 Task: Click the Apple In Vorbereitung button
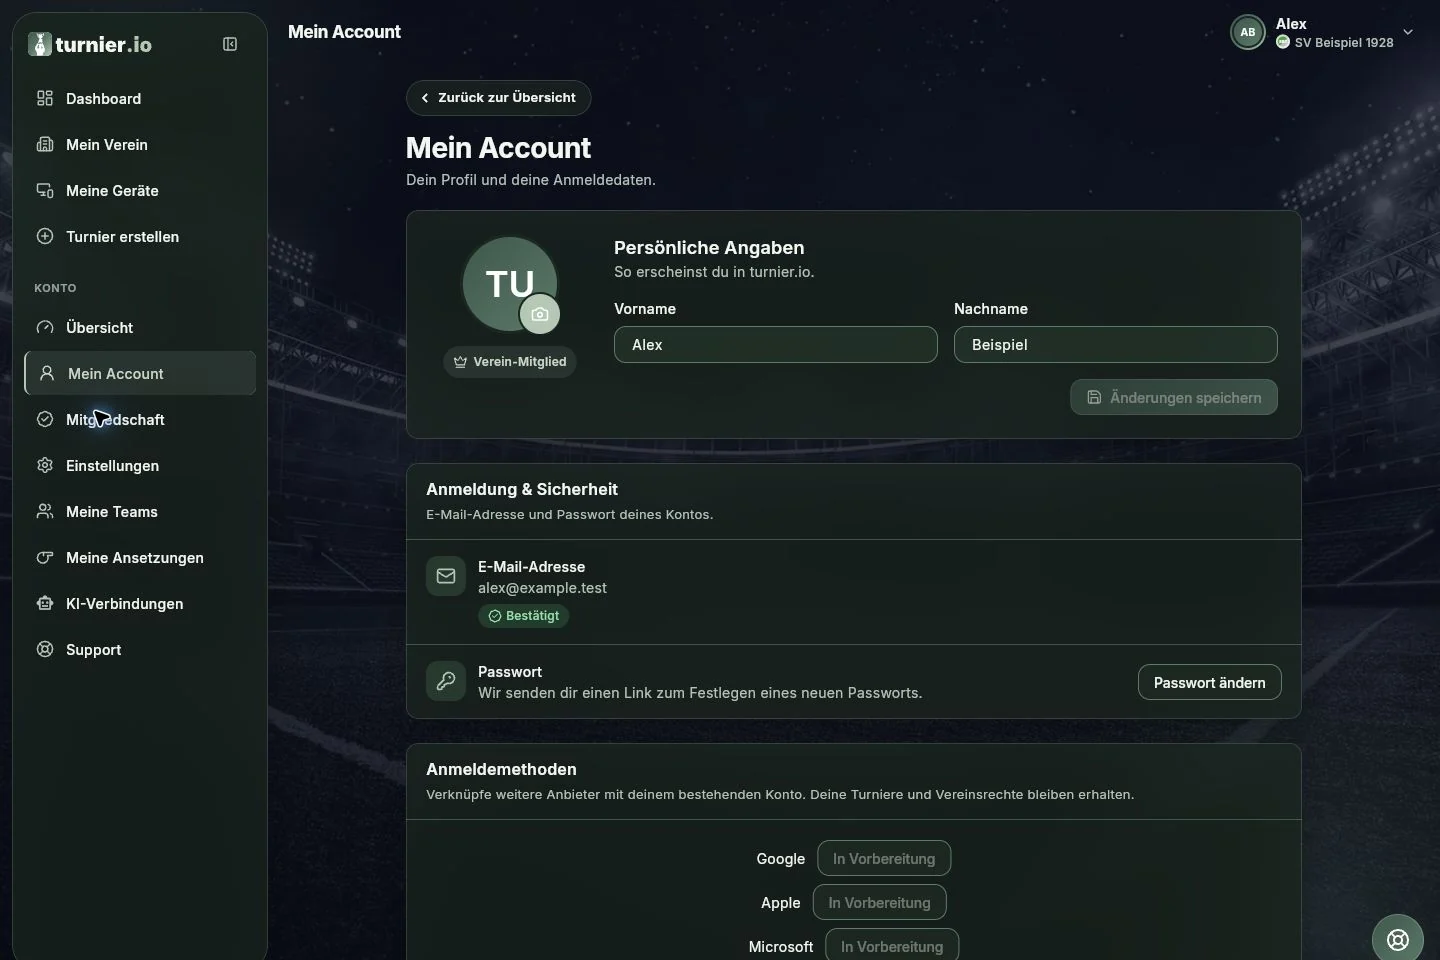click(x=880, y=902)
